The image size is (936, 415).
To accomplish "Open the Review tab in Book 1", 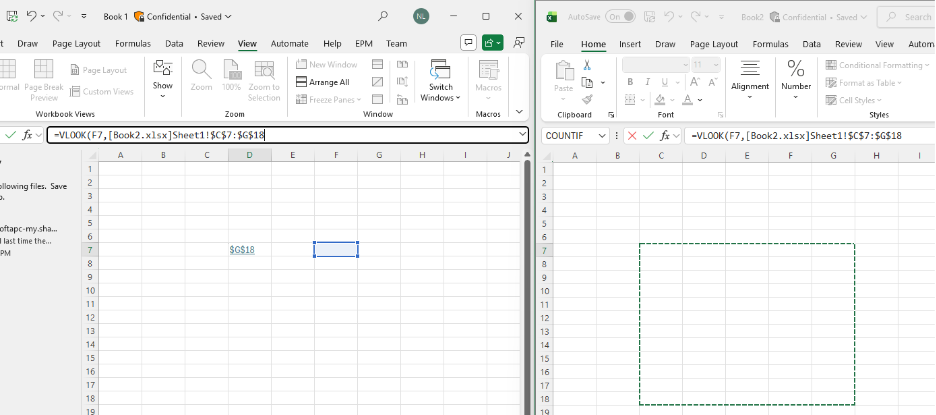I will (x=211, y=44).
